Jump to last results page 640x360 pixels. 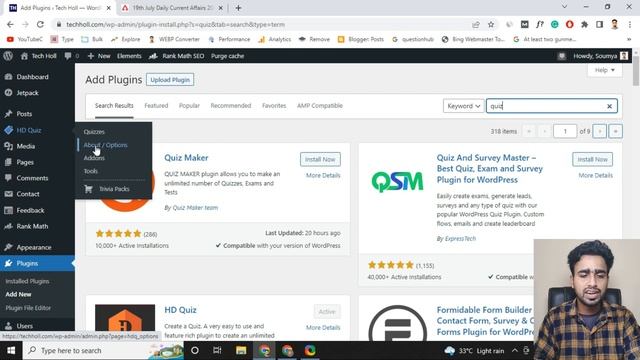coord(616,131)
